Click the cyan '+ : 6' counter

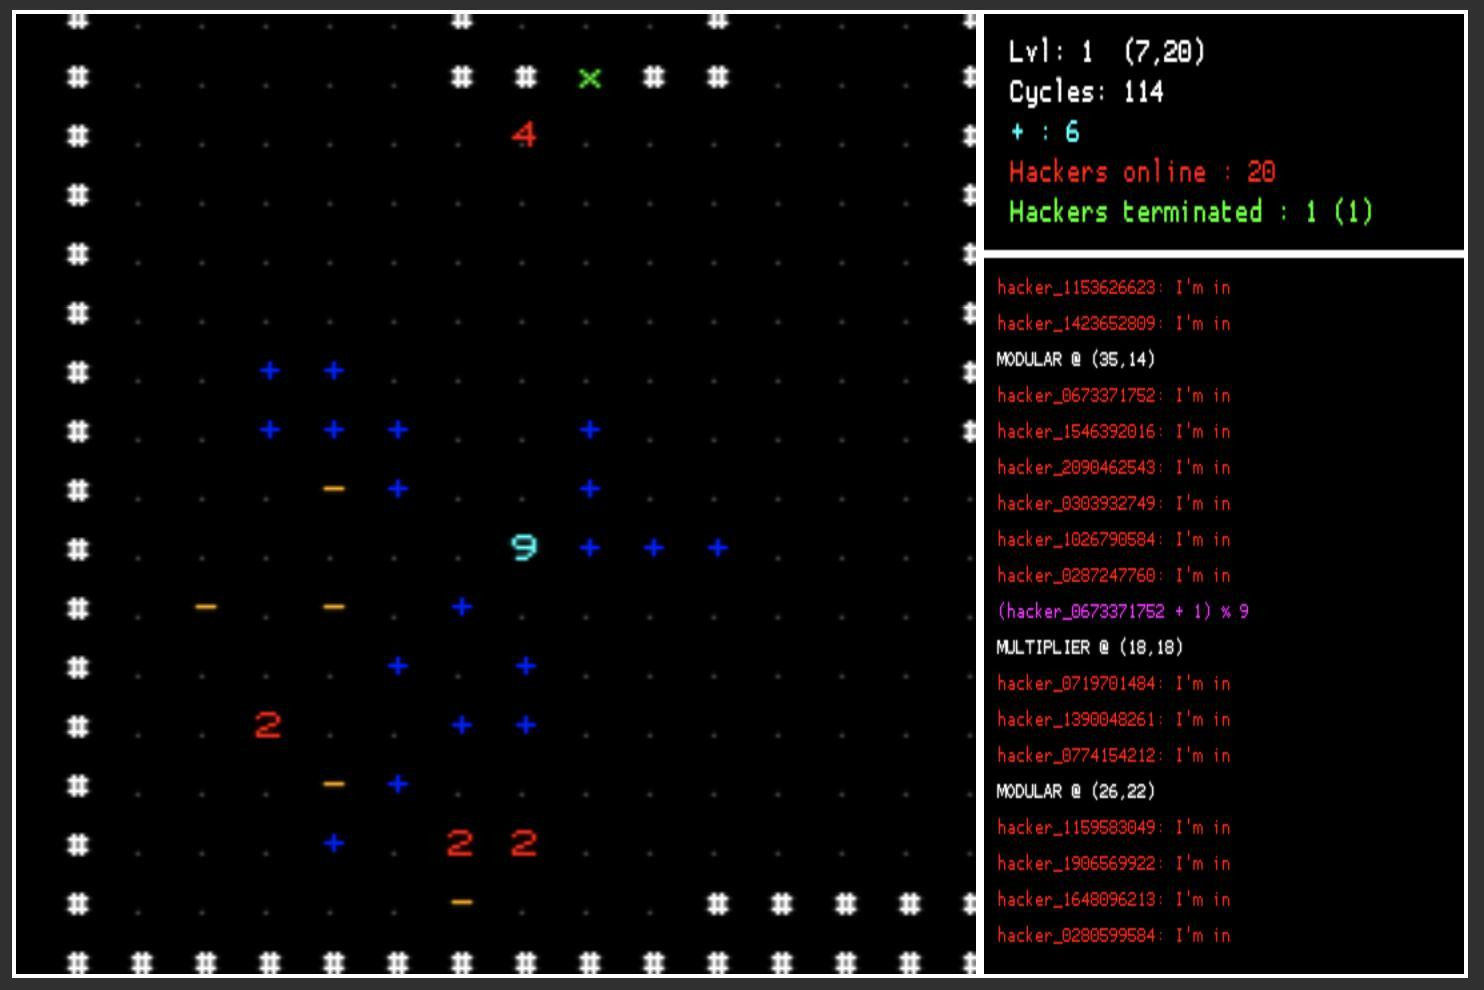1045,131
